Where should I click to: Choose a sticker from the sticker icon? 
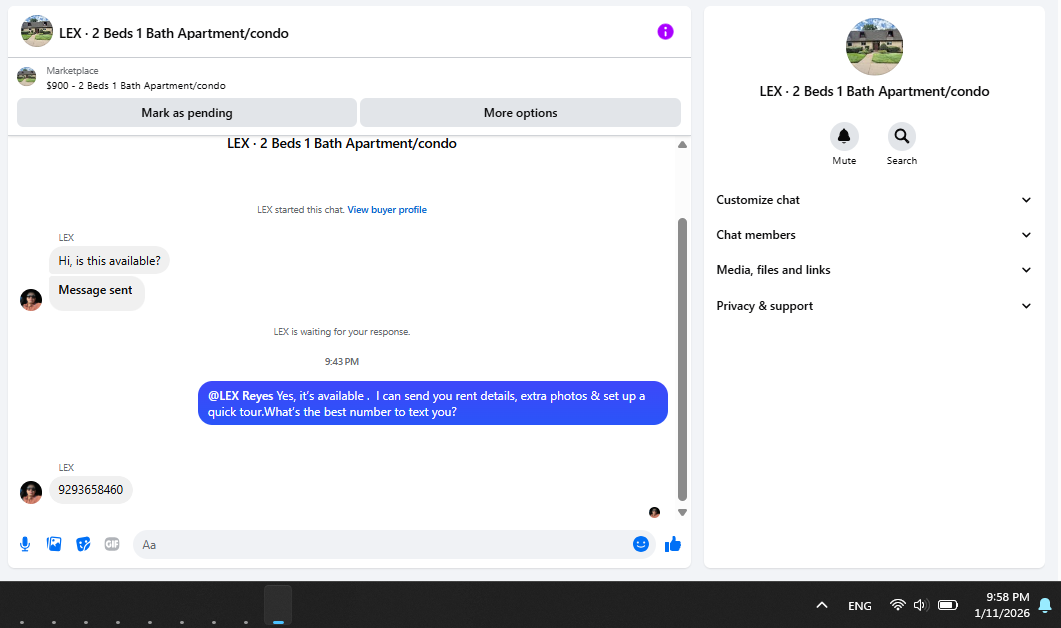coord(83,544)
